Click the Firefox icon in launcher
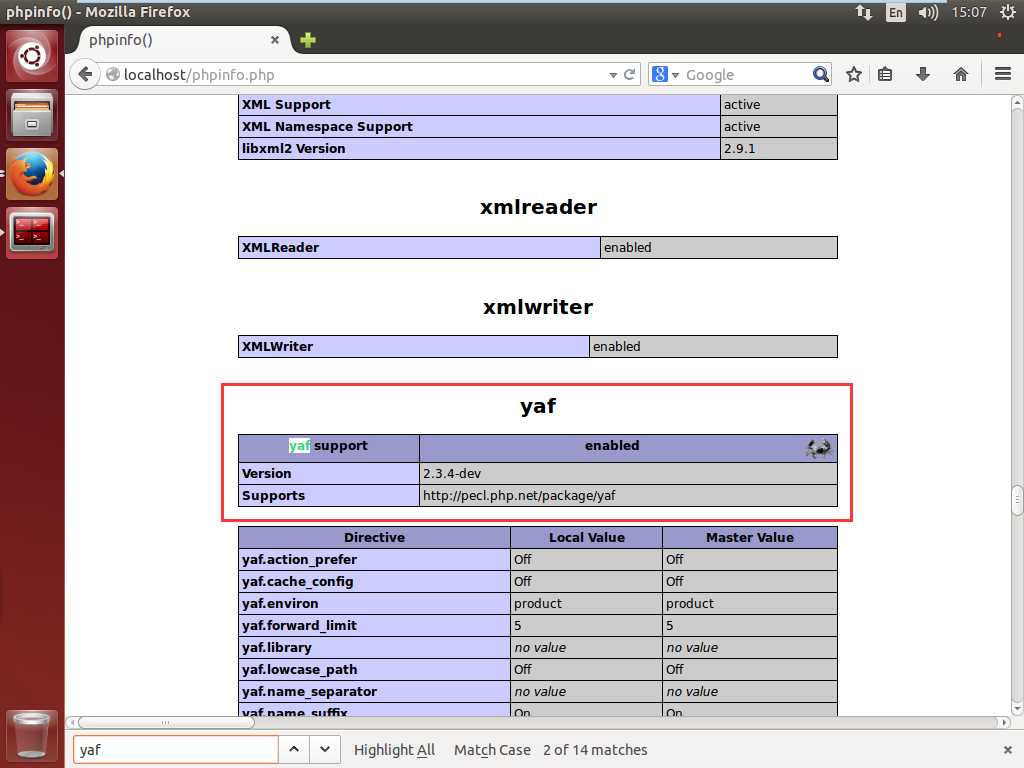Viewport: 1024px width, 768px height. (32, 174)
